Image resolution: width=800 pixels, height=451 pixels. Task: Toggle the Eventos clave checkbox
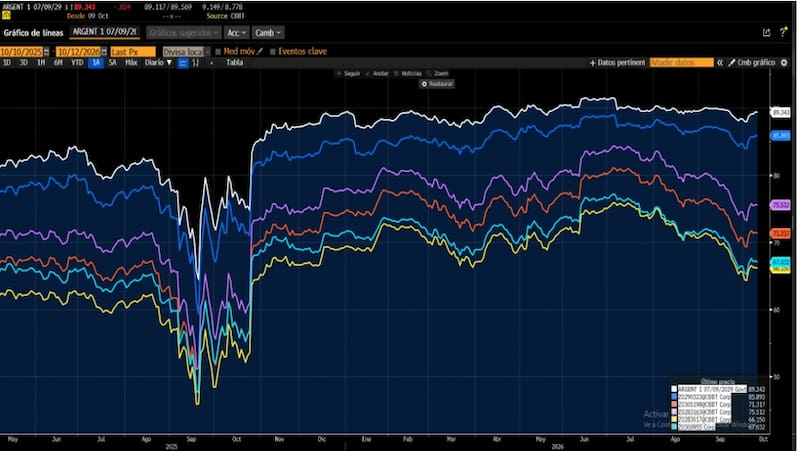(272, 52)
